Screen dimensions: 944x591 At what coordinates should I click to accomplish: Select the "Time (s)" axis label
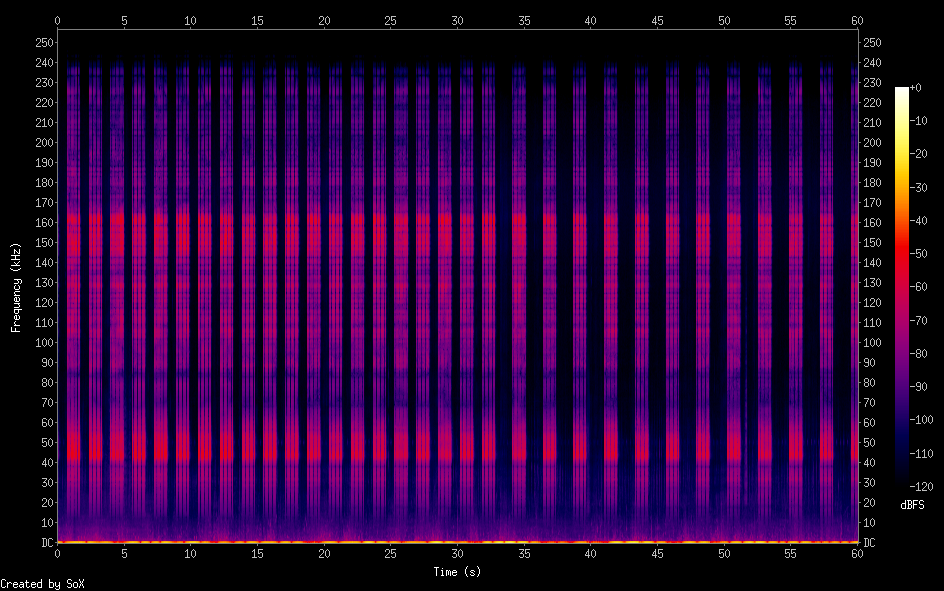[458, 572]
